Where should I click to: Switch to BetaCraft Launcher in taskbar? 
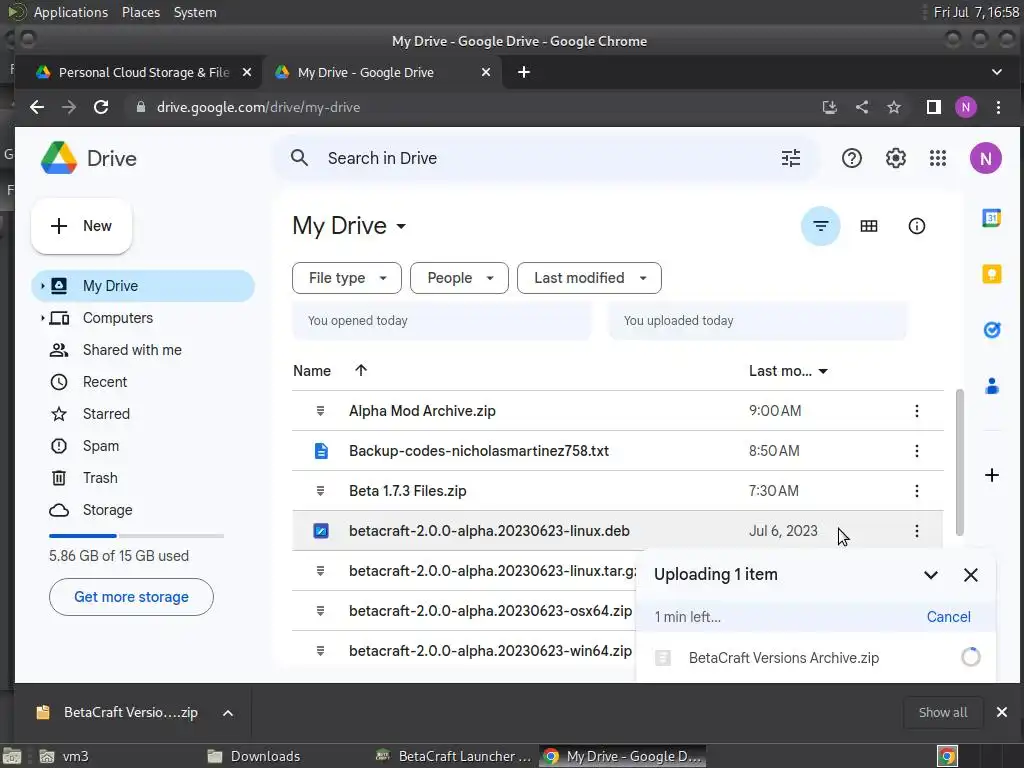coord(455,756)
